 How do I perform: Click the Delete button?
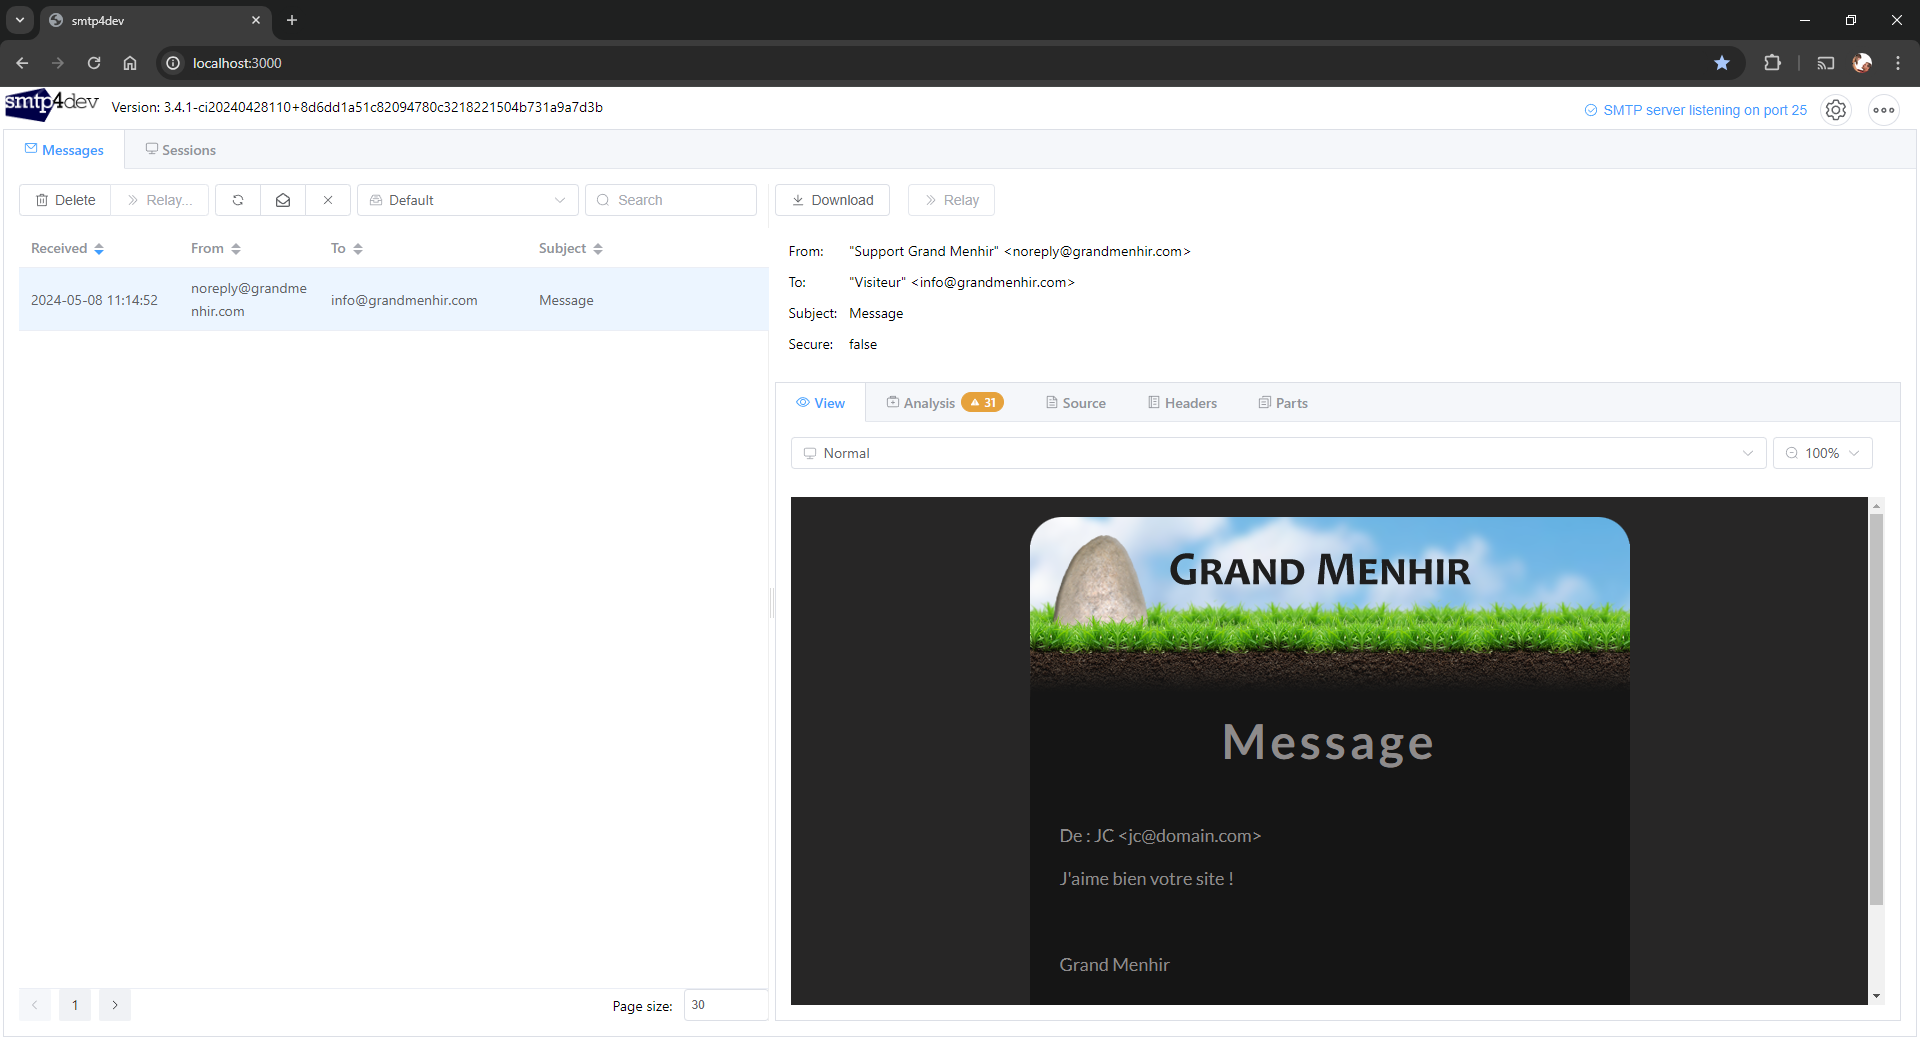point(65,200)
